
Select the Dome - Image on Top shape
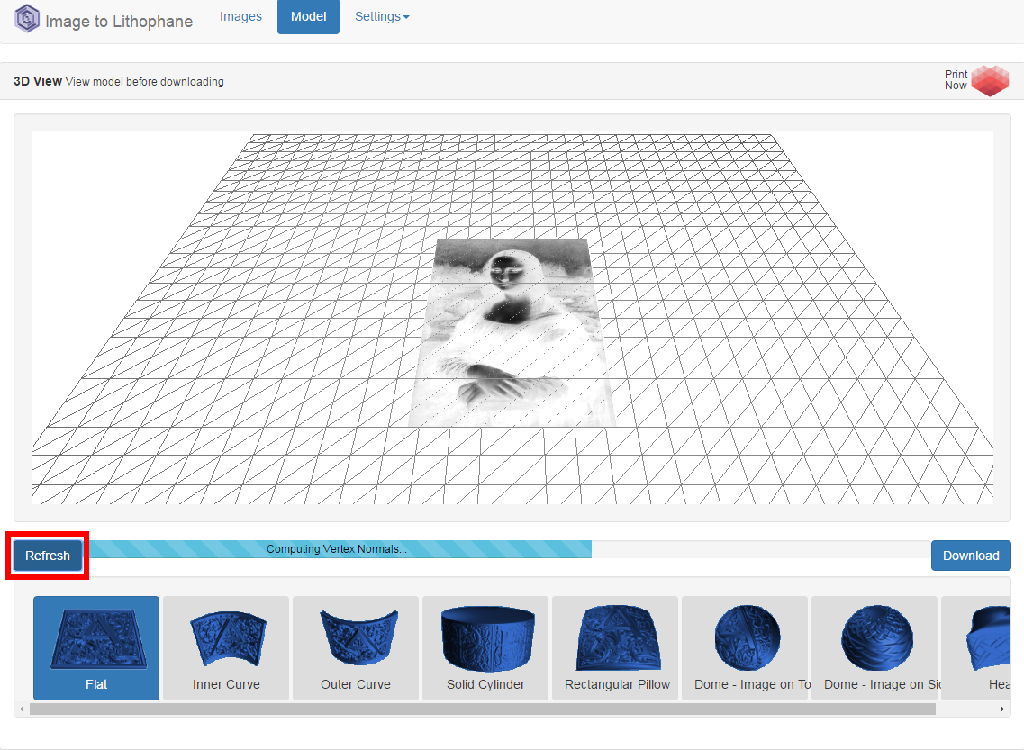[744, 647]
